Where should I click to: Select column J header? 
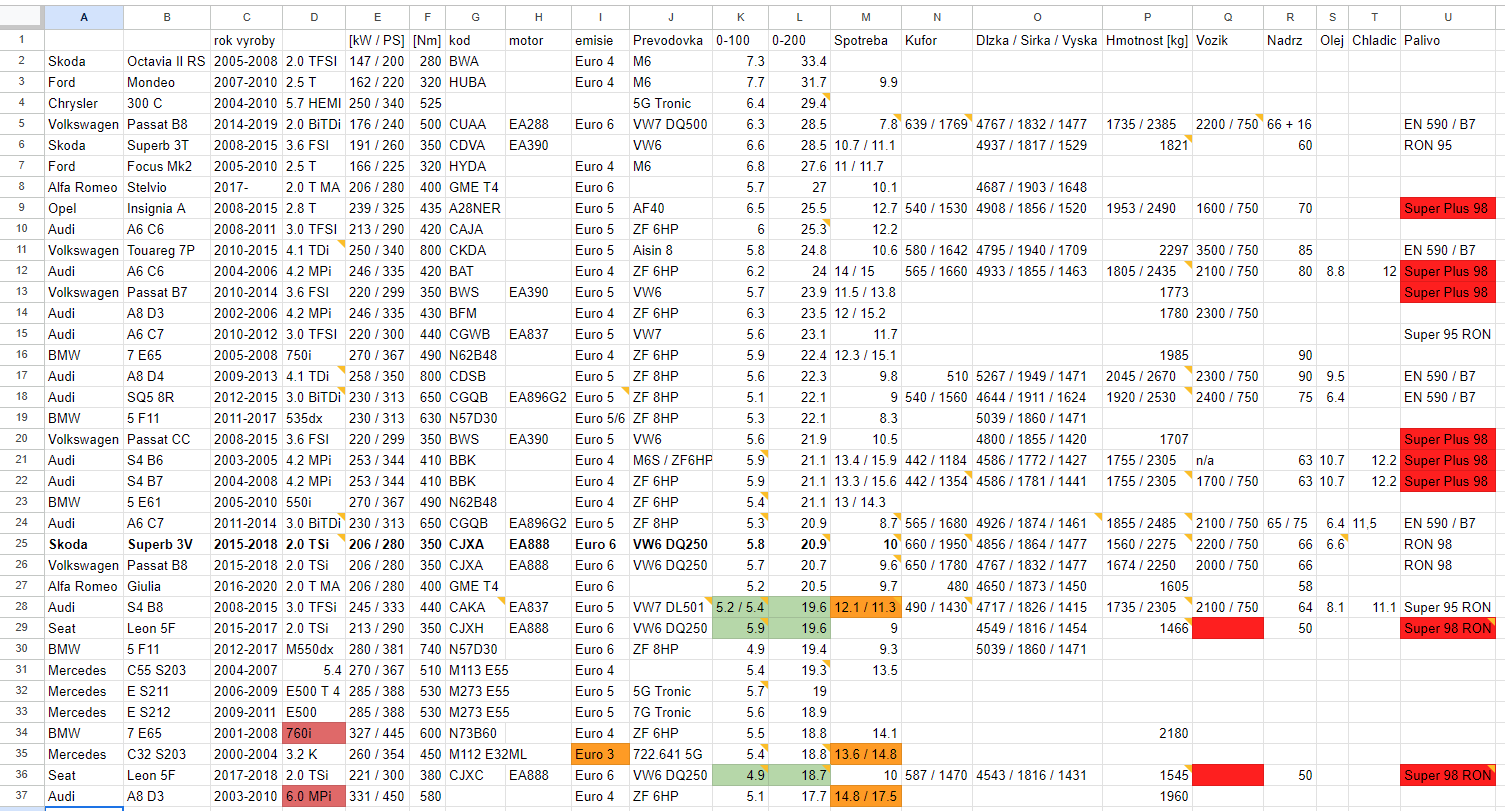671,17
